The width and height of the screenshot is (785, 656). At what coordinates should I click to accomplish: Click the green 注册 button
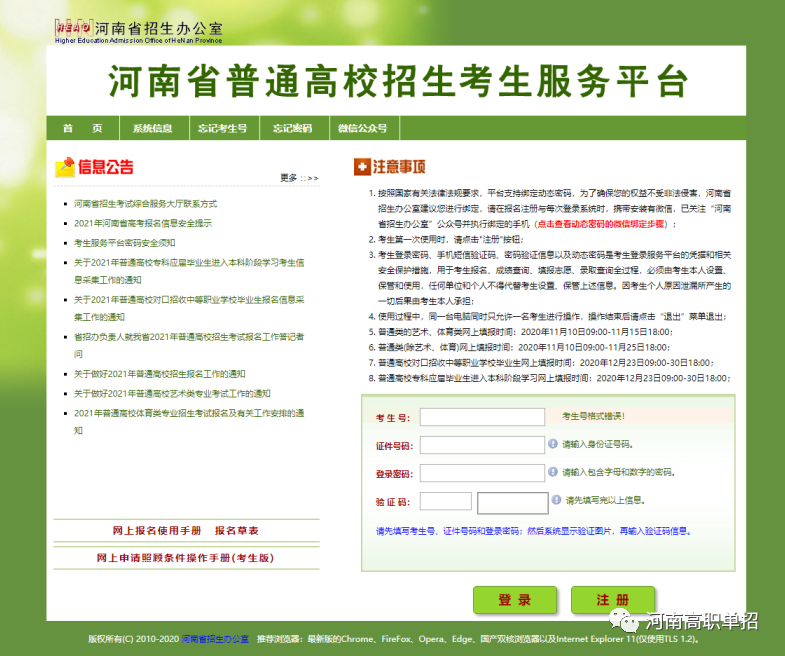[x=613, y=599]
